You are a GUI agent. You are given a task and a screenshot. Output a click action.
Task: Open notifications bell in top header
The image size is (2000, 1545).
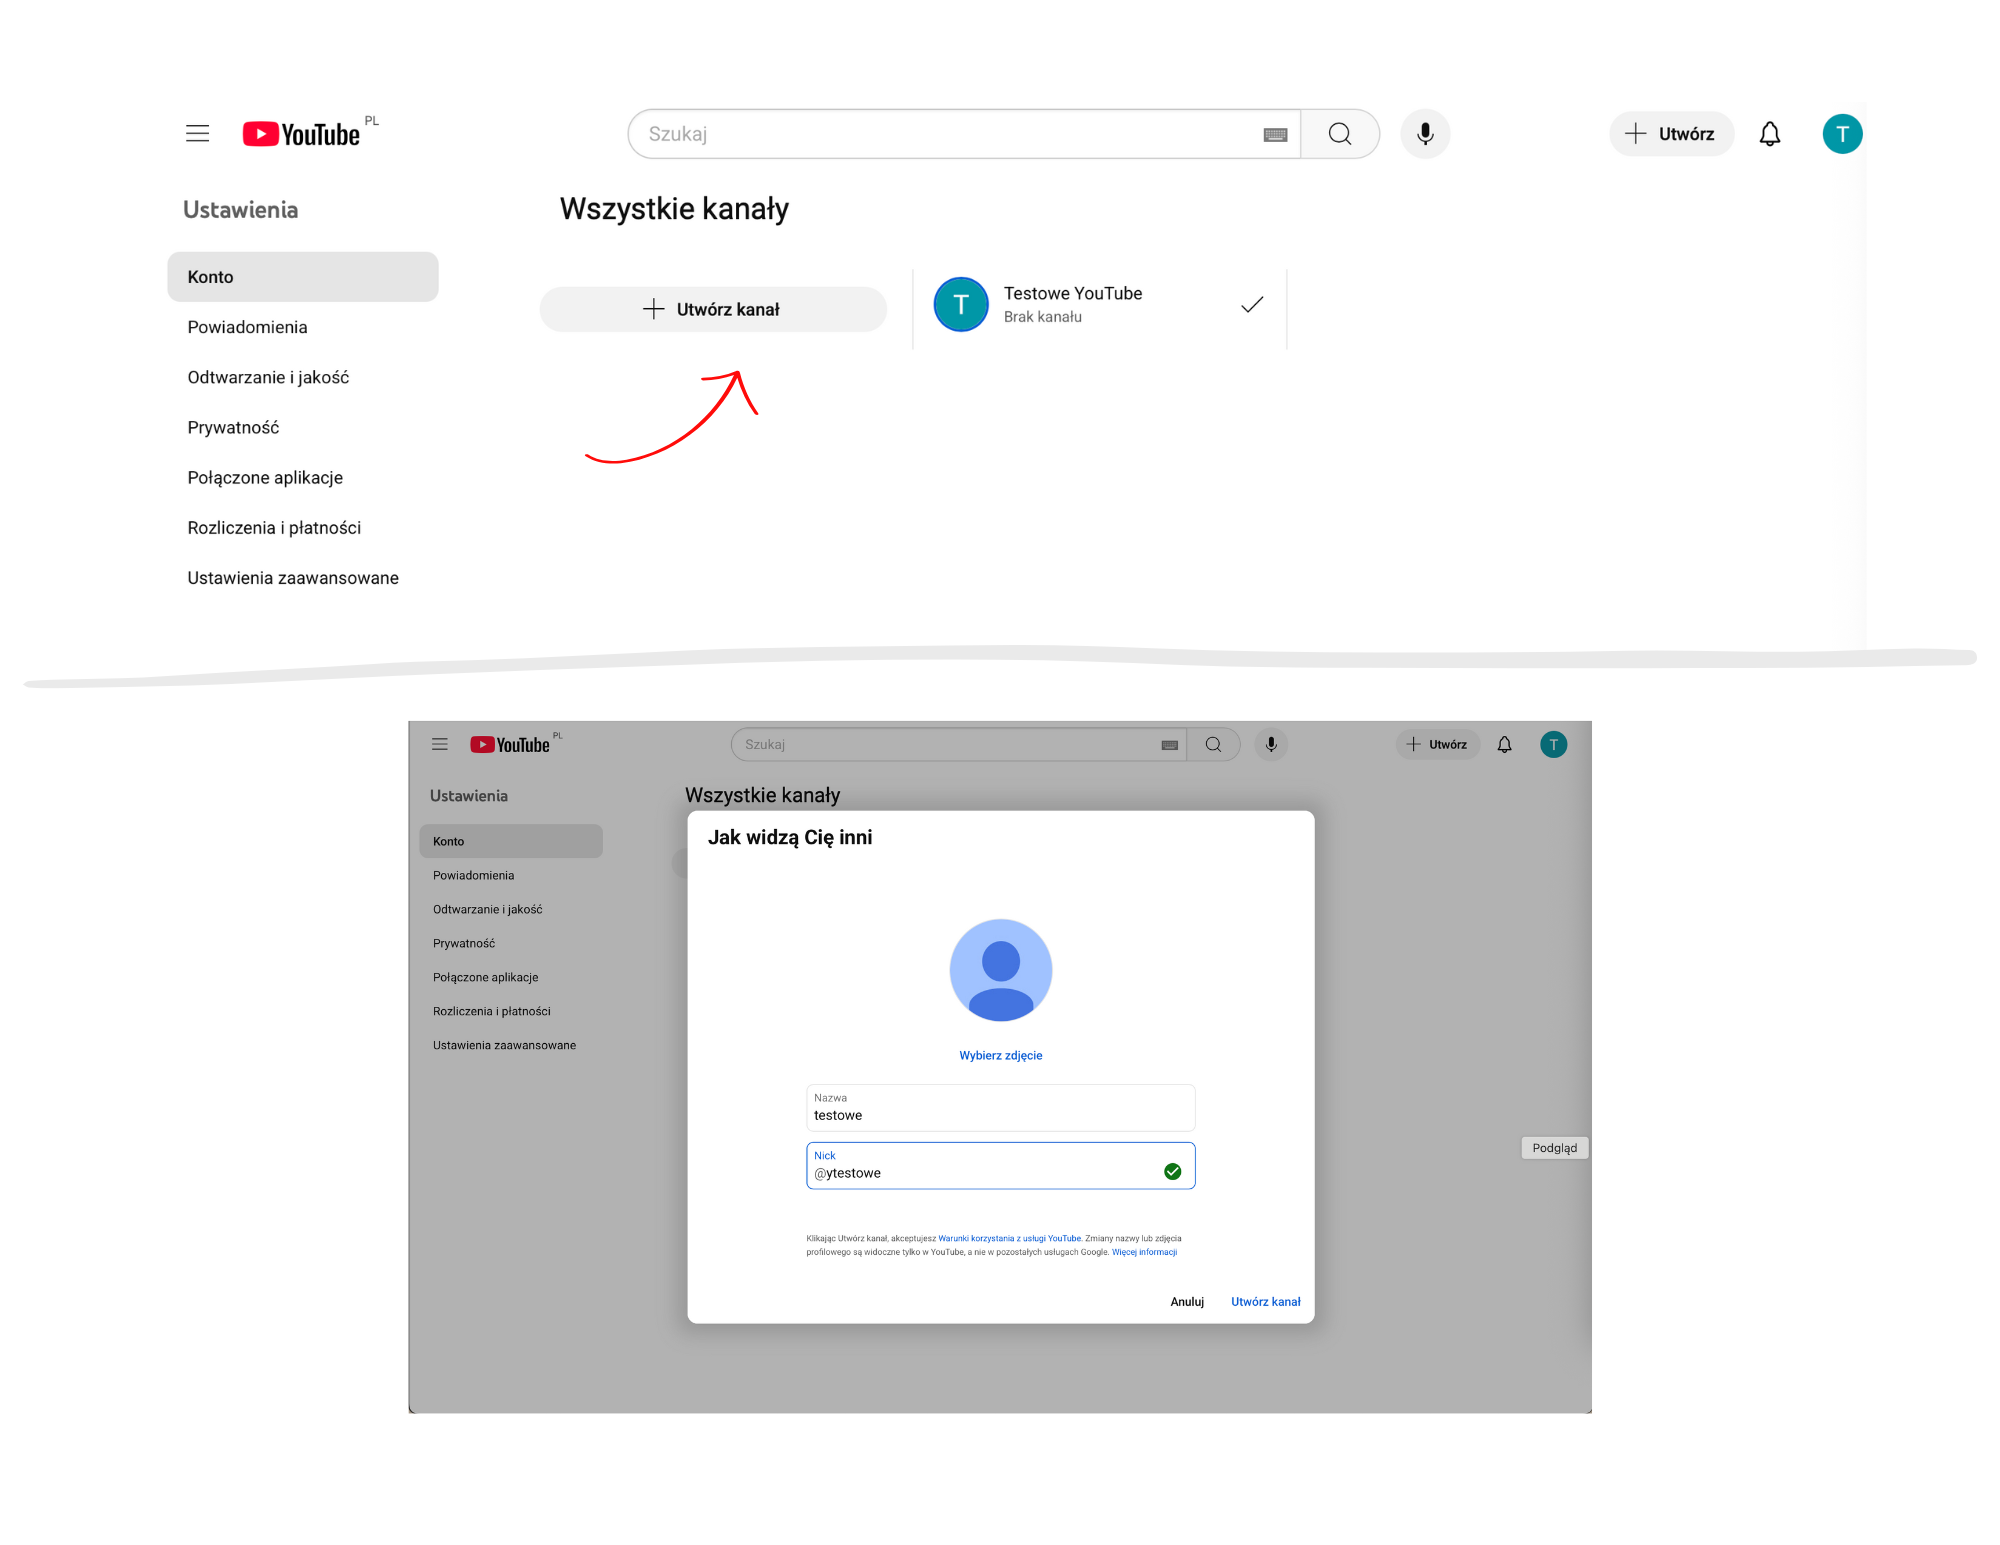1769,134
